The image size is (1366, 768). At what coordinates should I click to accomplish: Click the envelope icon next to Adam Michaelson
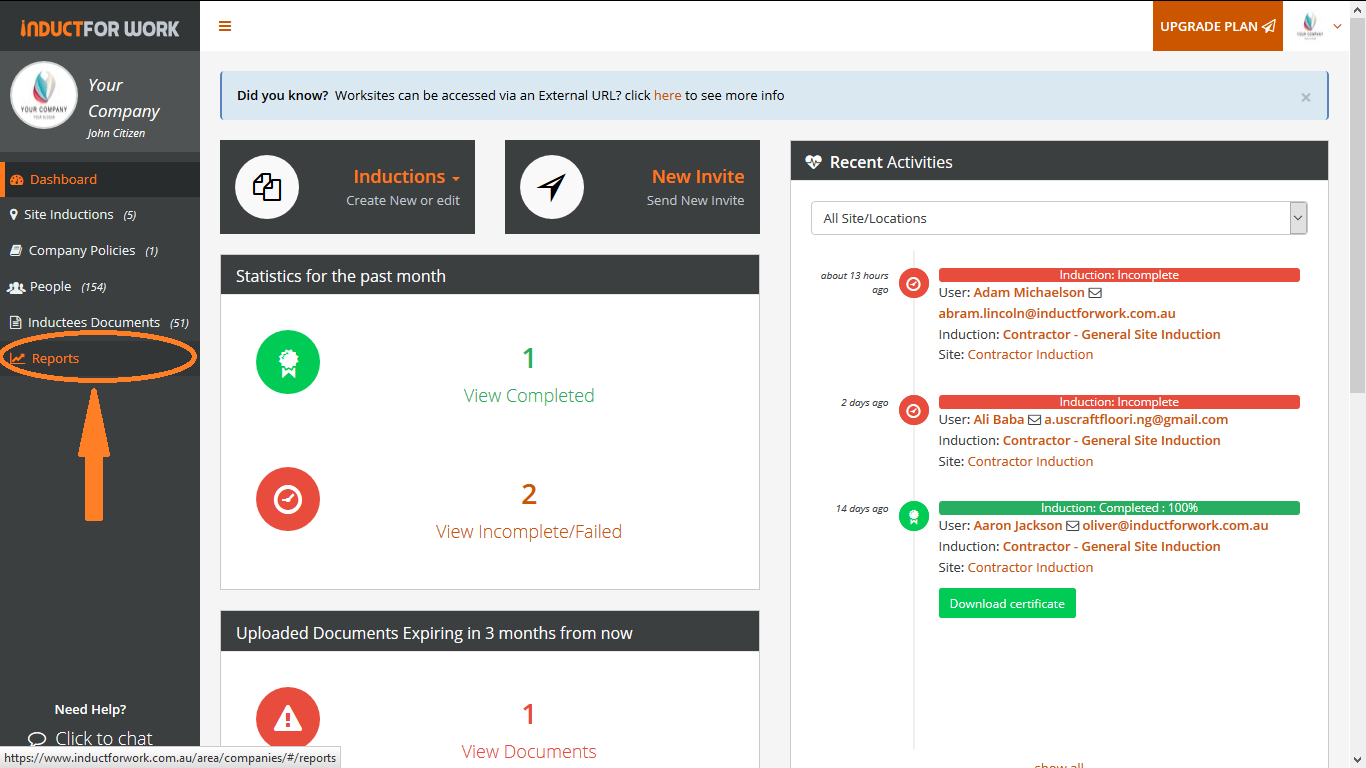pyautogui.click(x=1095, y=293)
